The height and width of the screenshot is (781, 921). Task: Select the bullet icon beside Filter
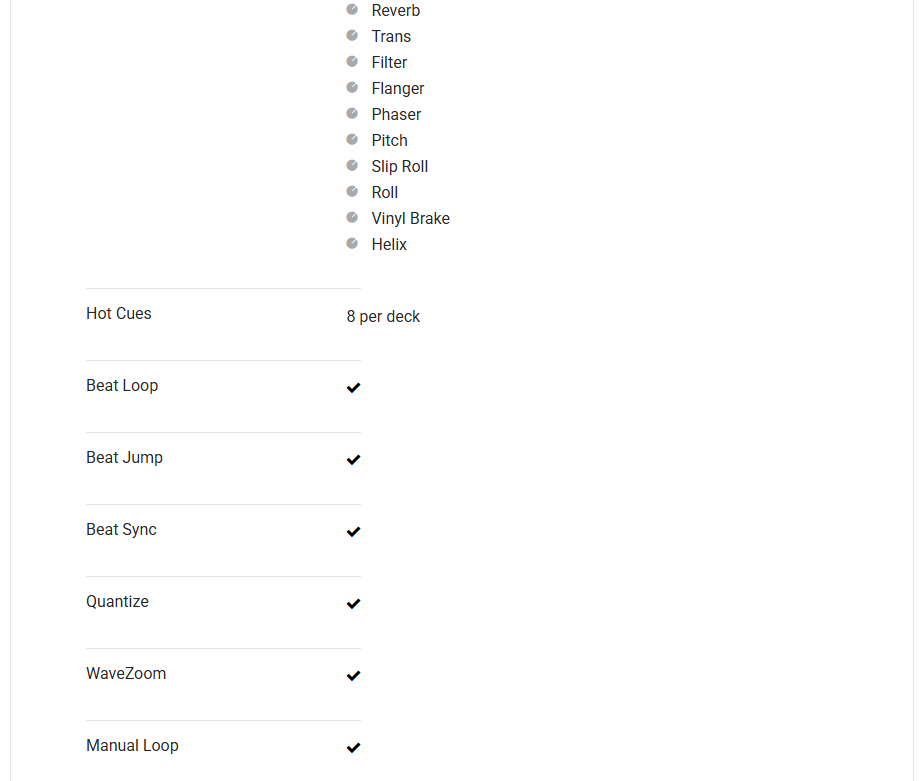click(352, 61)
